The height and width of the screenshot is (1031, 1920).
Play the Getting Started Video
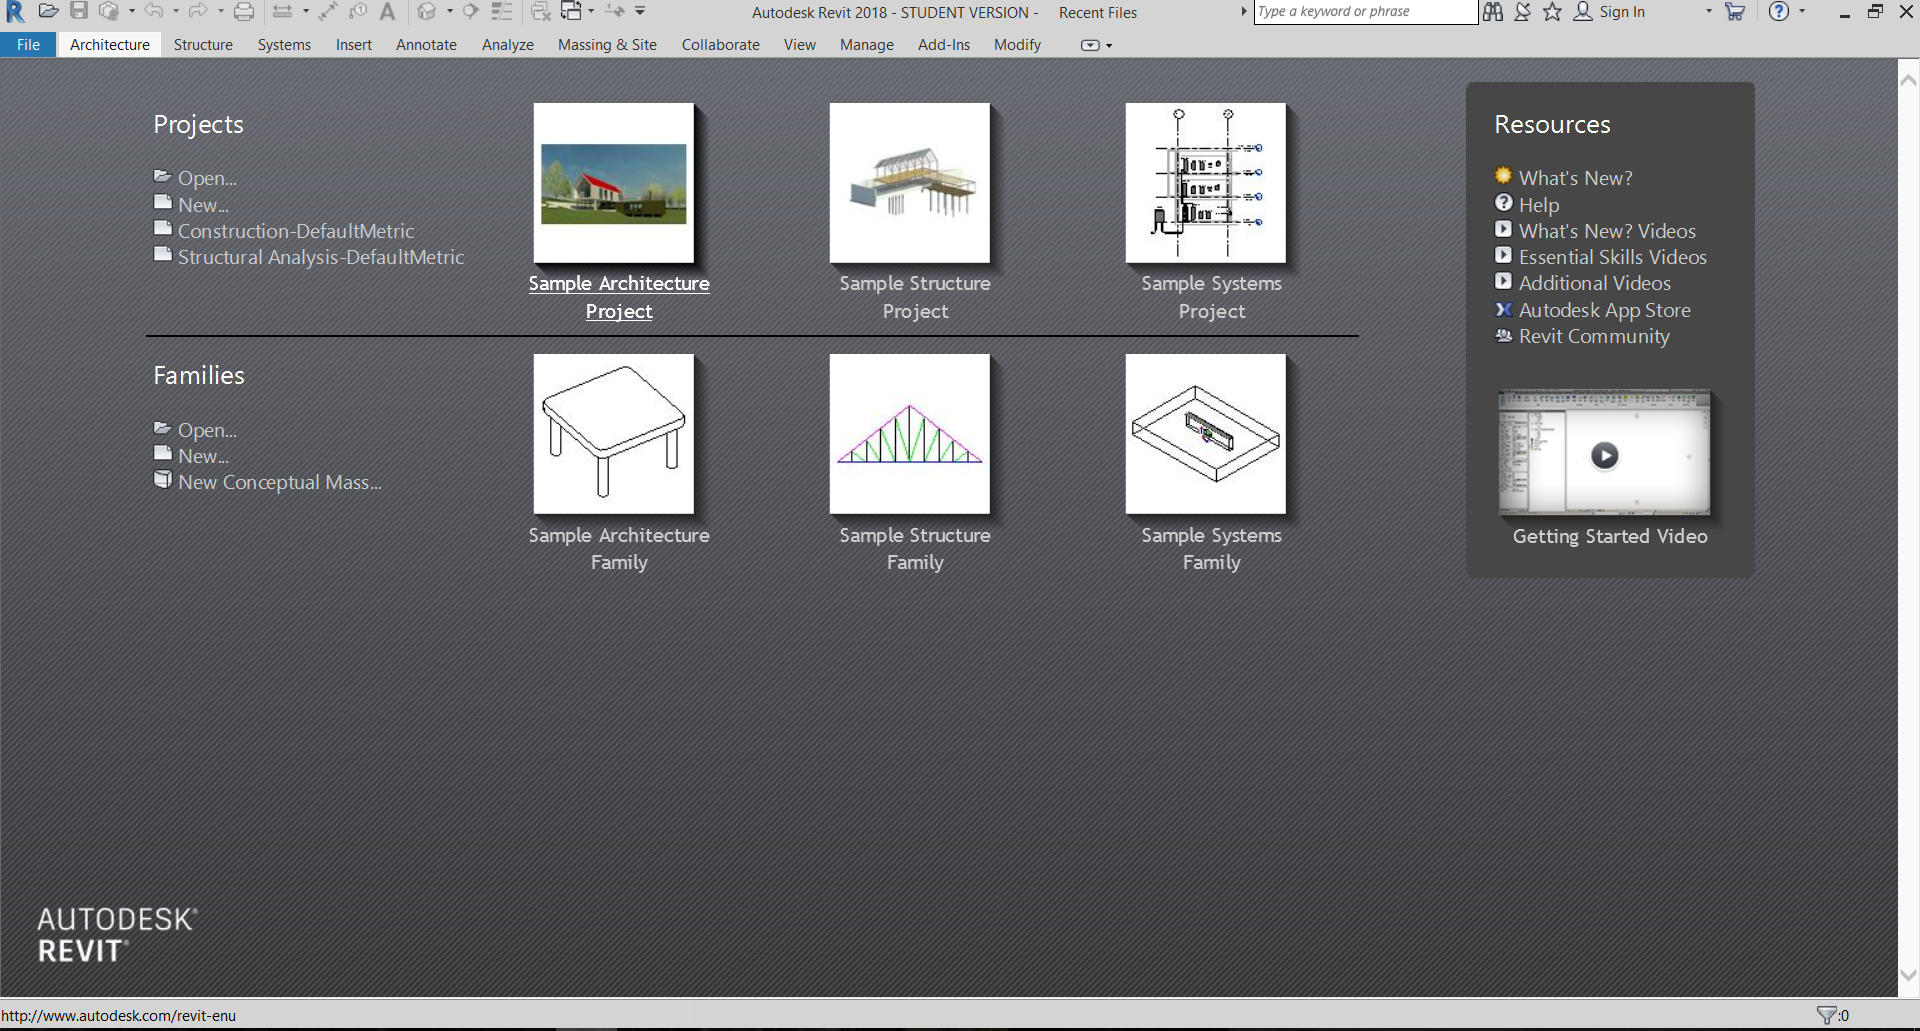1604,456
